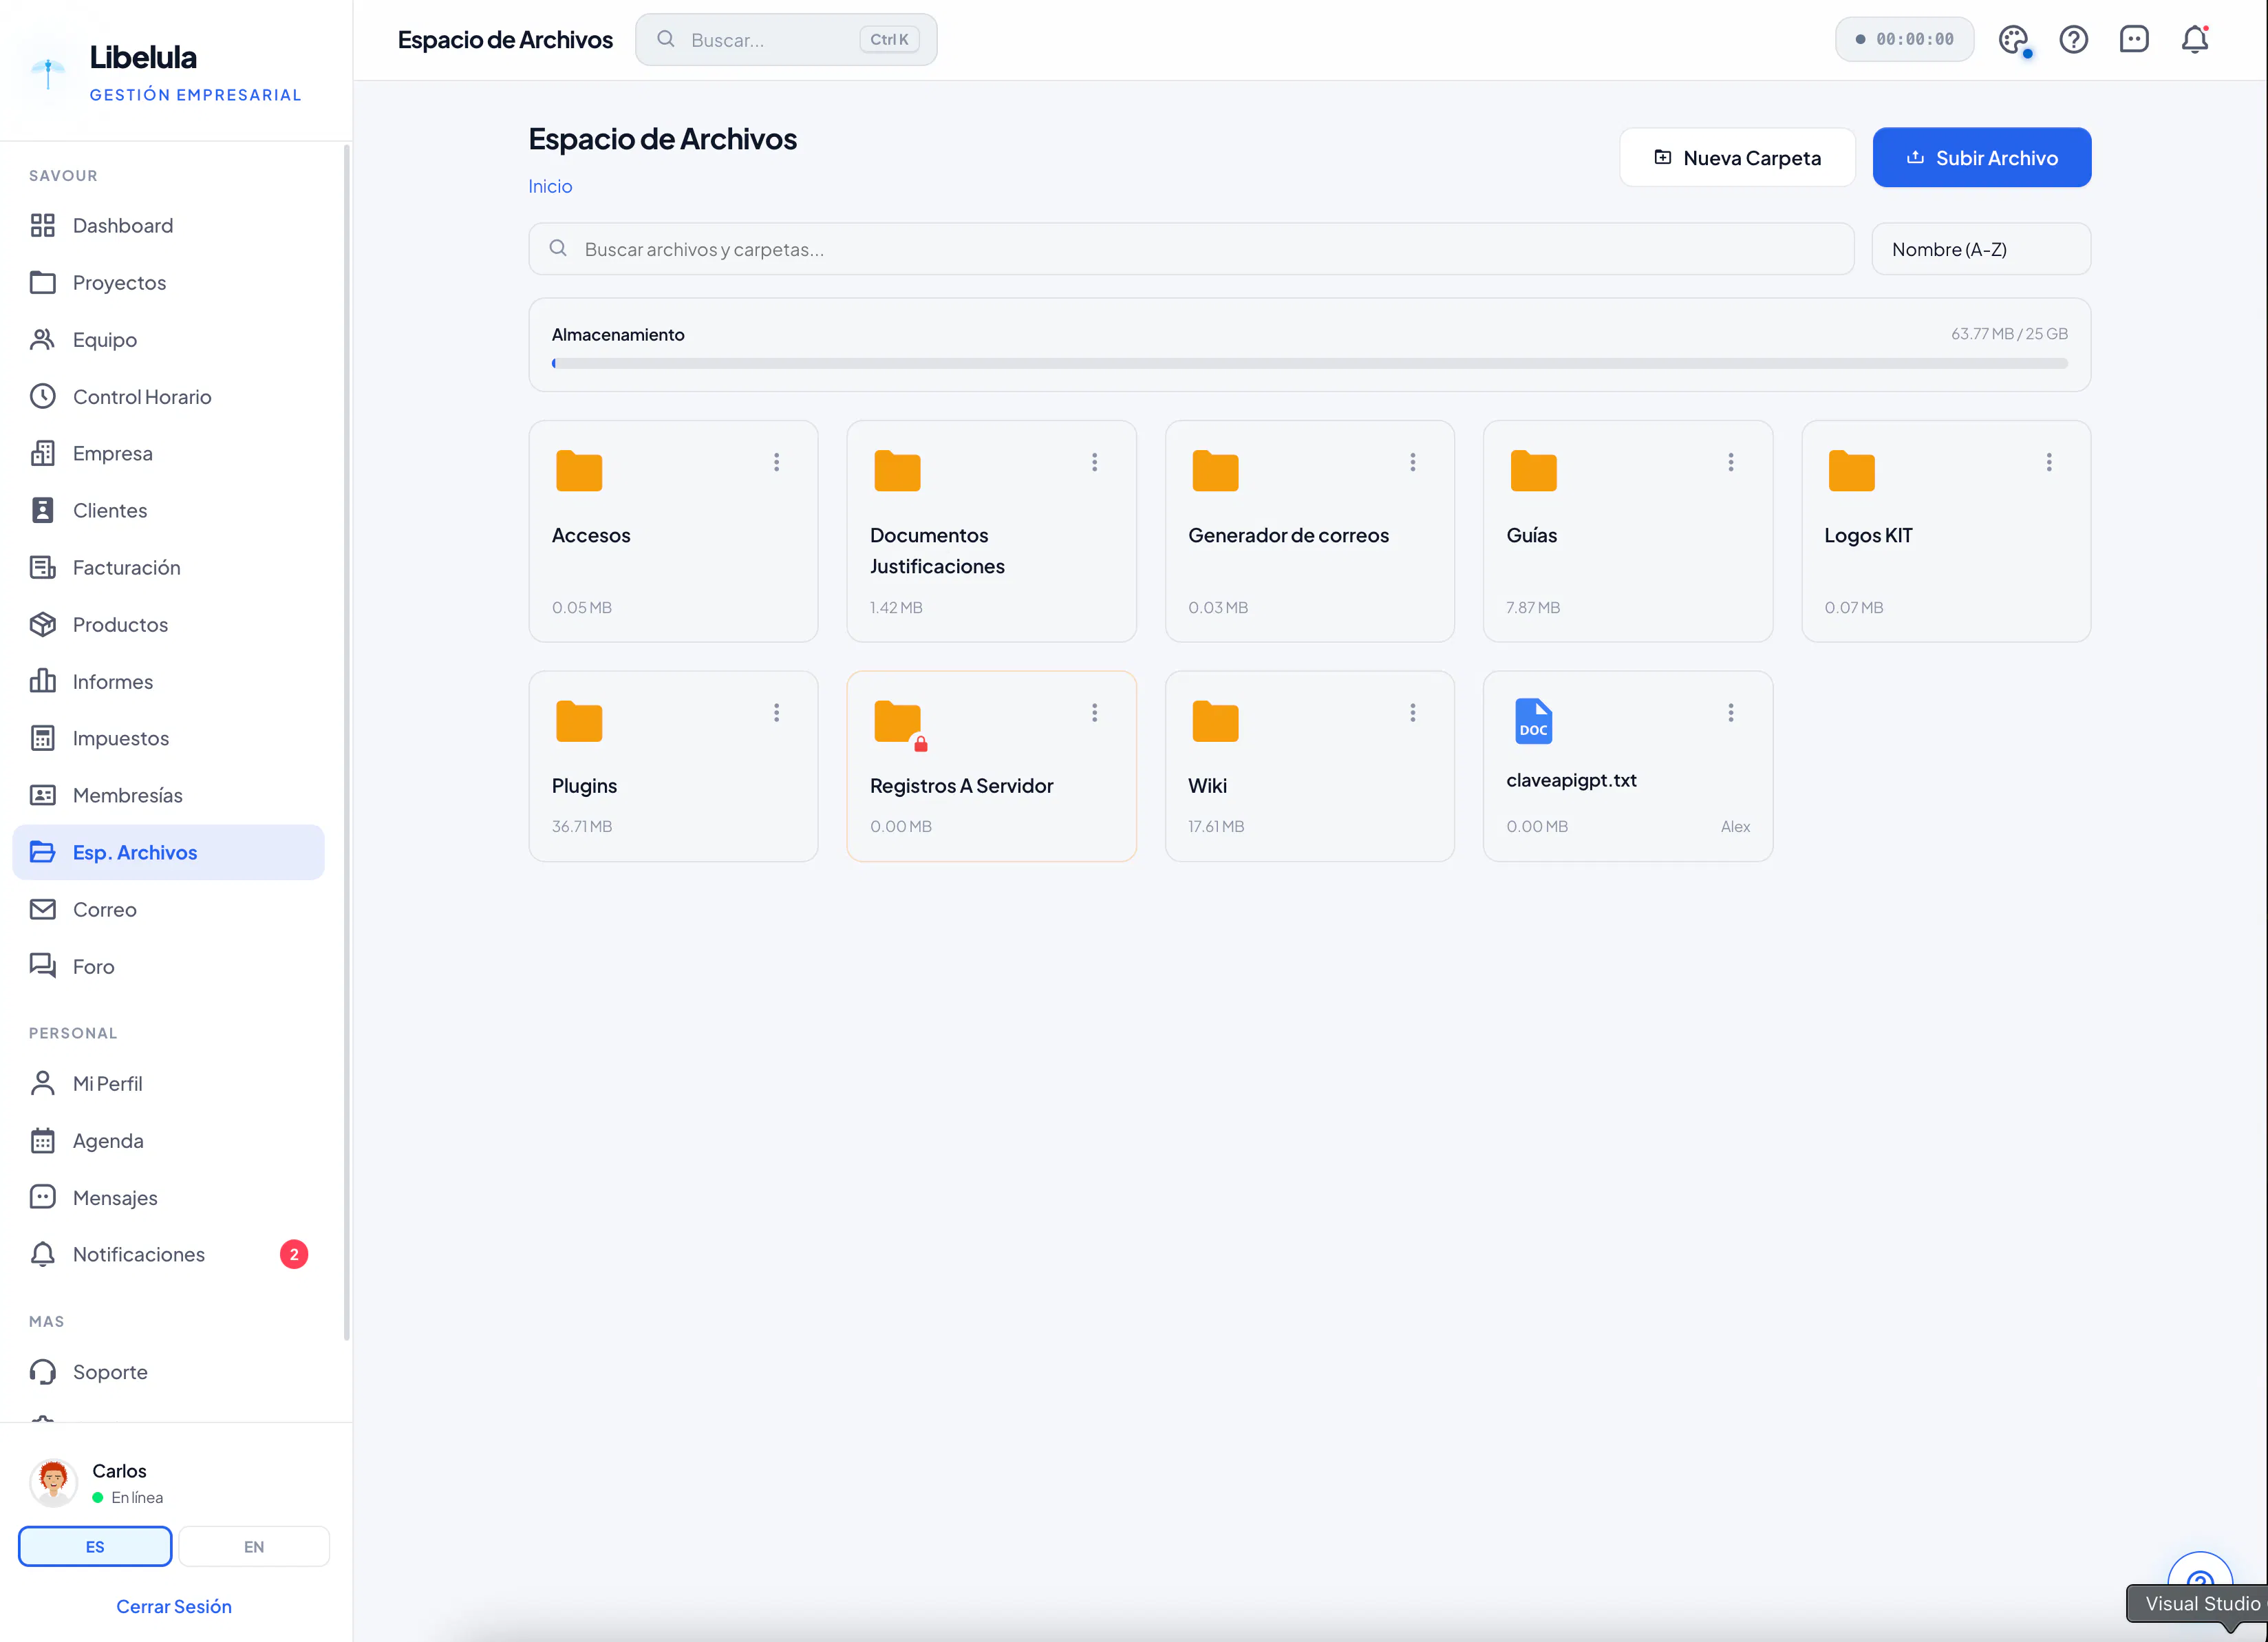The height and width of the screenshot is (1642, 2268).
Task: Click the Almacenamiento storage progress bar
Action: pyautogui.click(x=1309, y=364)
